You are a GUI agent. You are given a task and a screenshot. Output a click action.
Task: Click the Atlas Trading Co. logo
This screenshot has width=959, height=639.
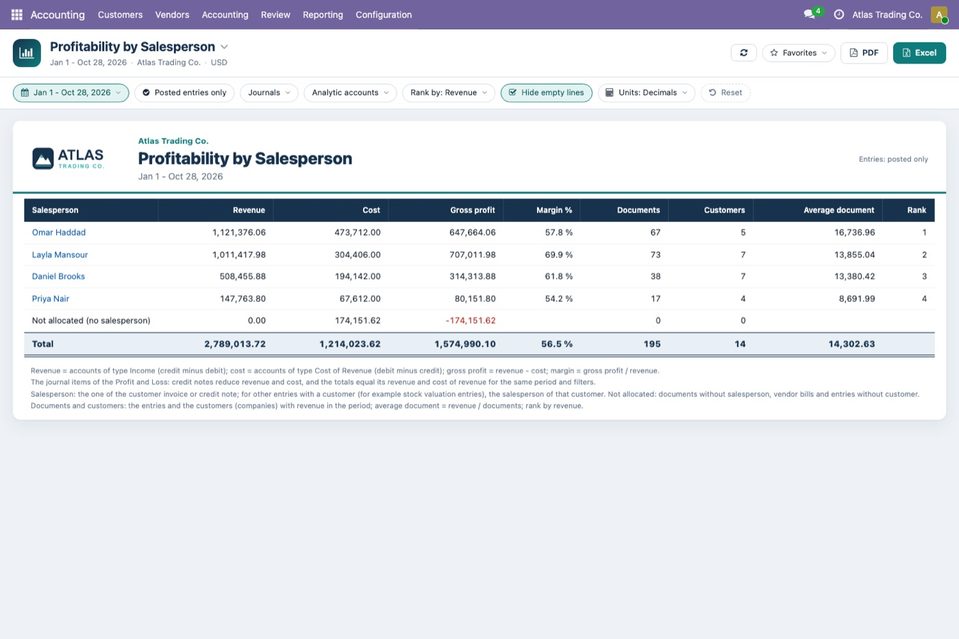click(68, 158)
